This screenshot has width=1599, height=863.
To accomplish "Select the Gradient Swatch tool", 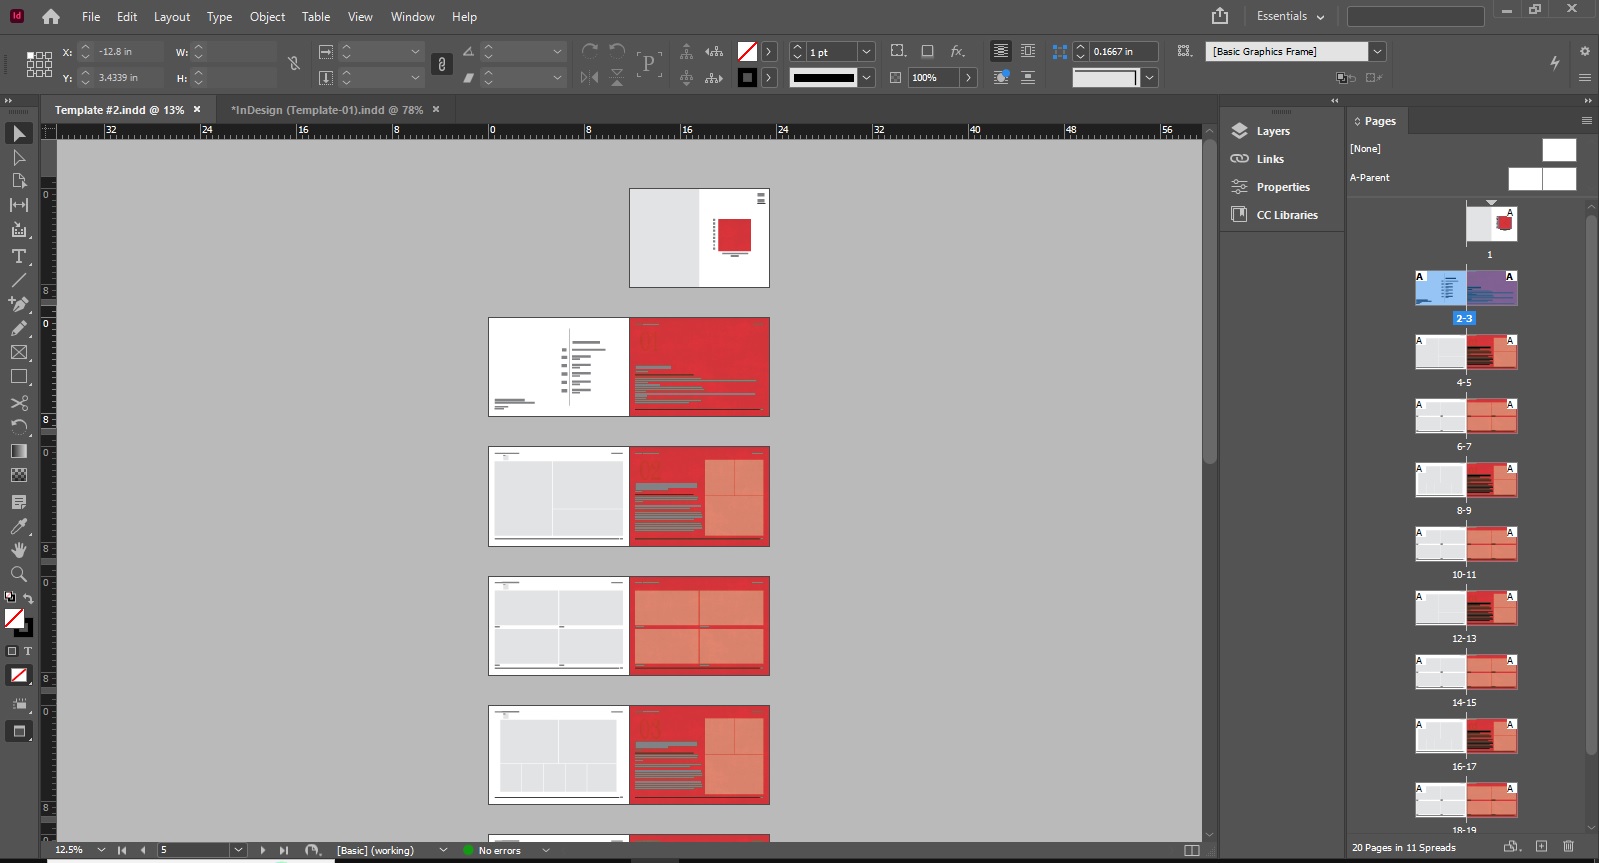I will pyautogui.click(x=19, y=451).
